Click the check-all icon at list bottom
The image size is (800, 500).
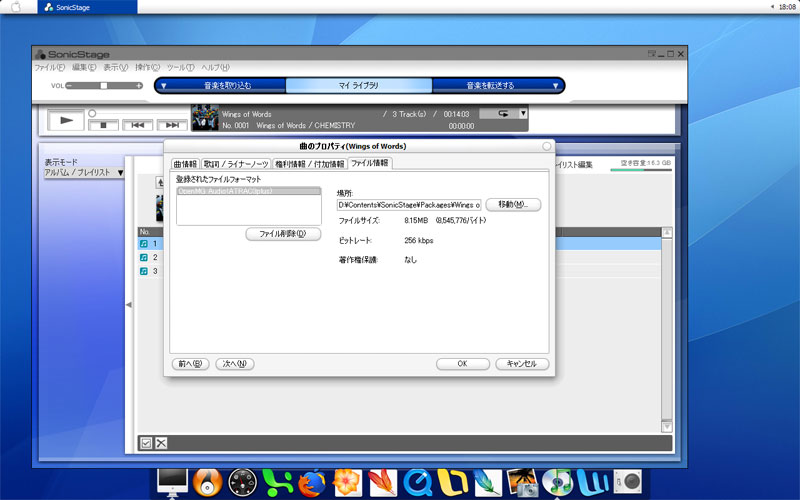[x=146, y=443]
